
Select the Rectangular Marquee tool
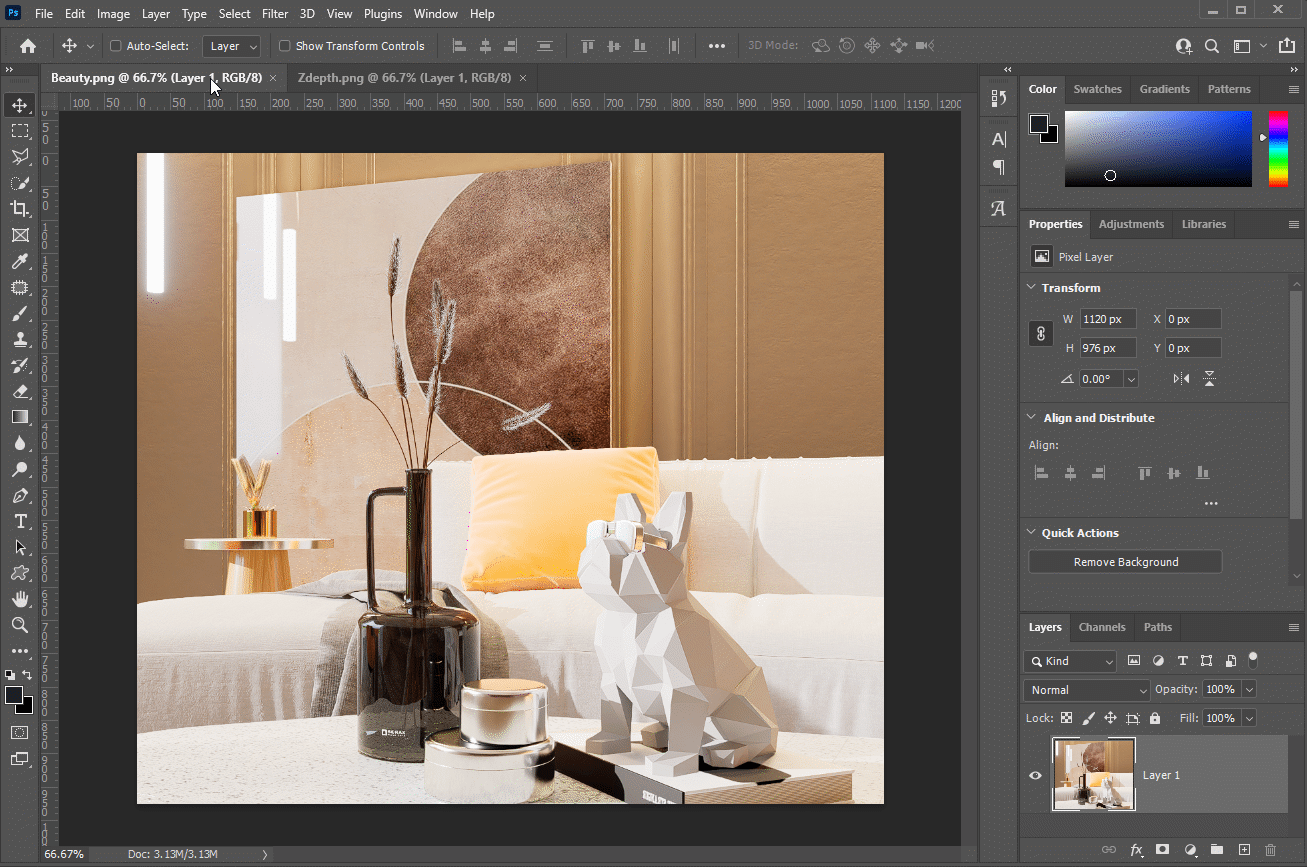[20, 130]
